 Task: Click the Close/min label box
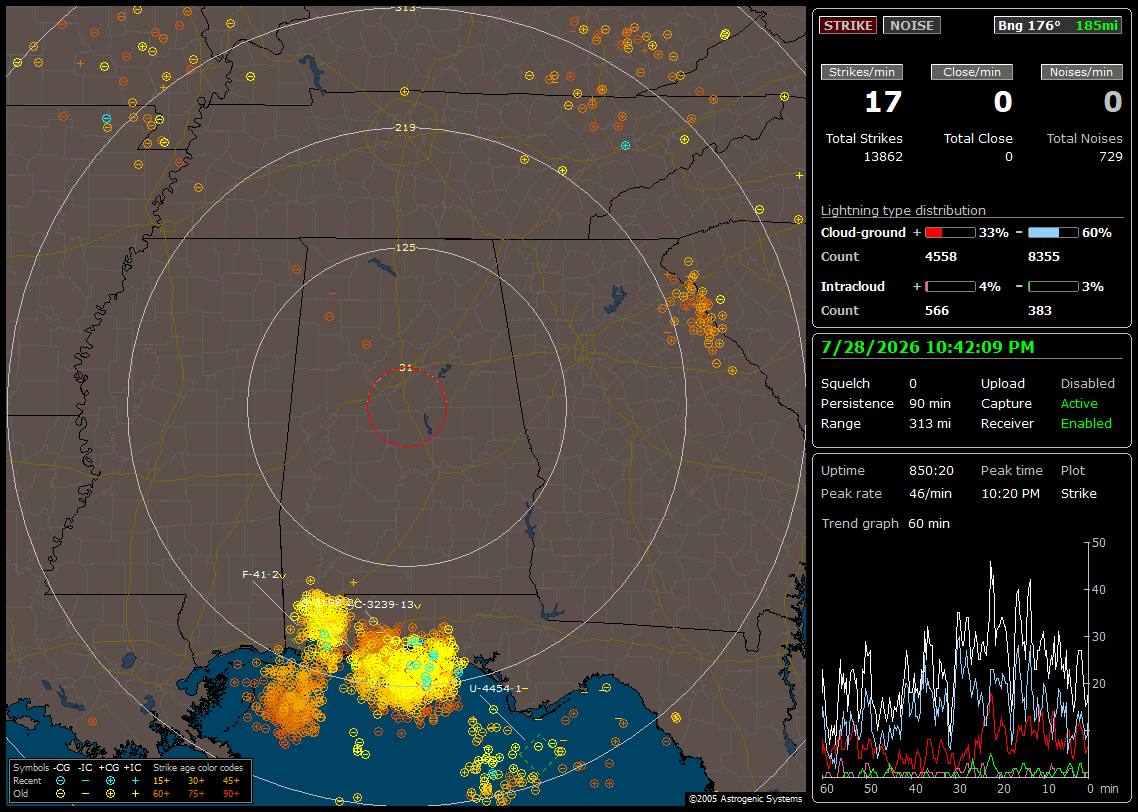click(972, 72)
